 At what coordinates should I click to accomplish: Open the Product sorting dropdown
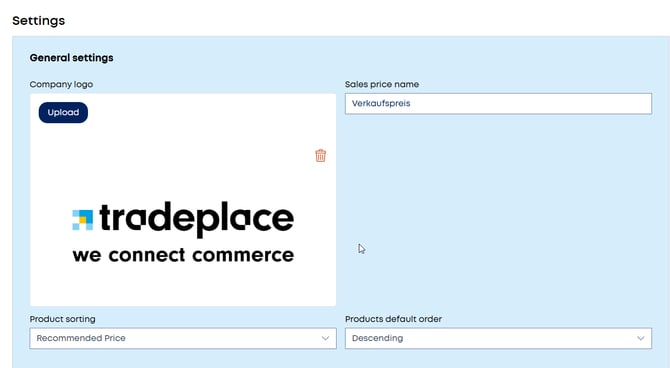183,338
